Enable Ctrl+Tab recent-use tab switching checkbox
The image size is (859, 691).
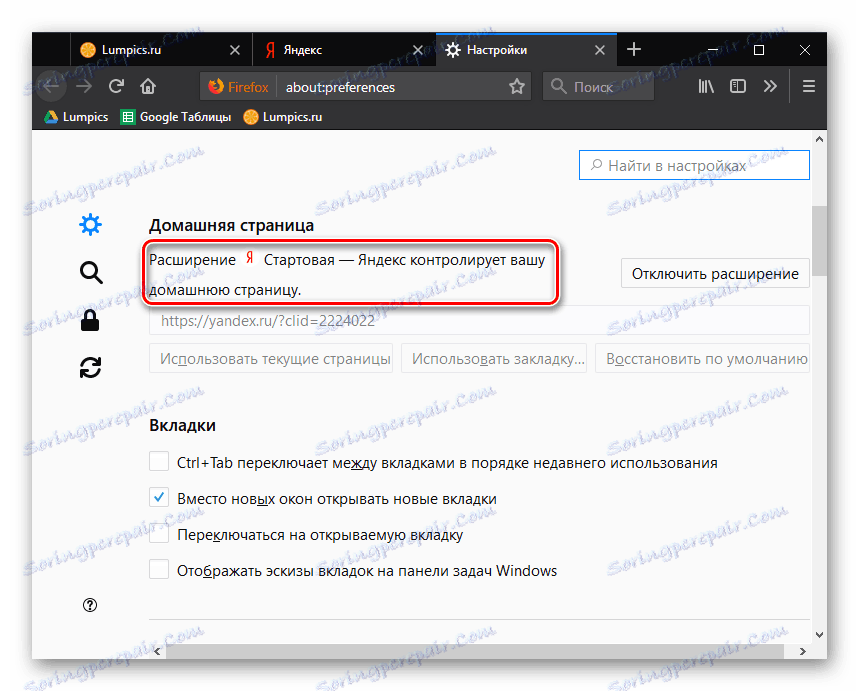[x=159, y=461]
